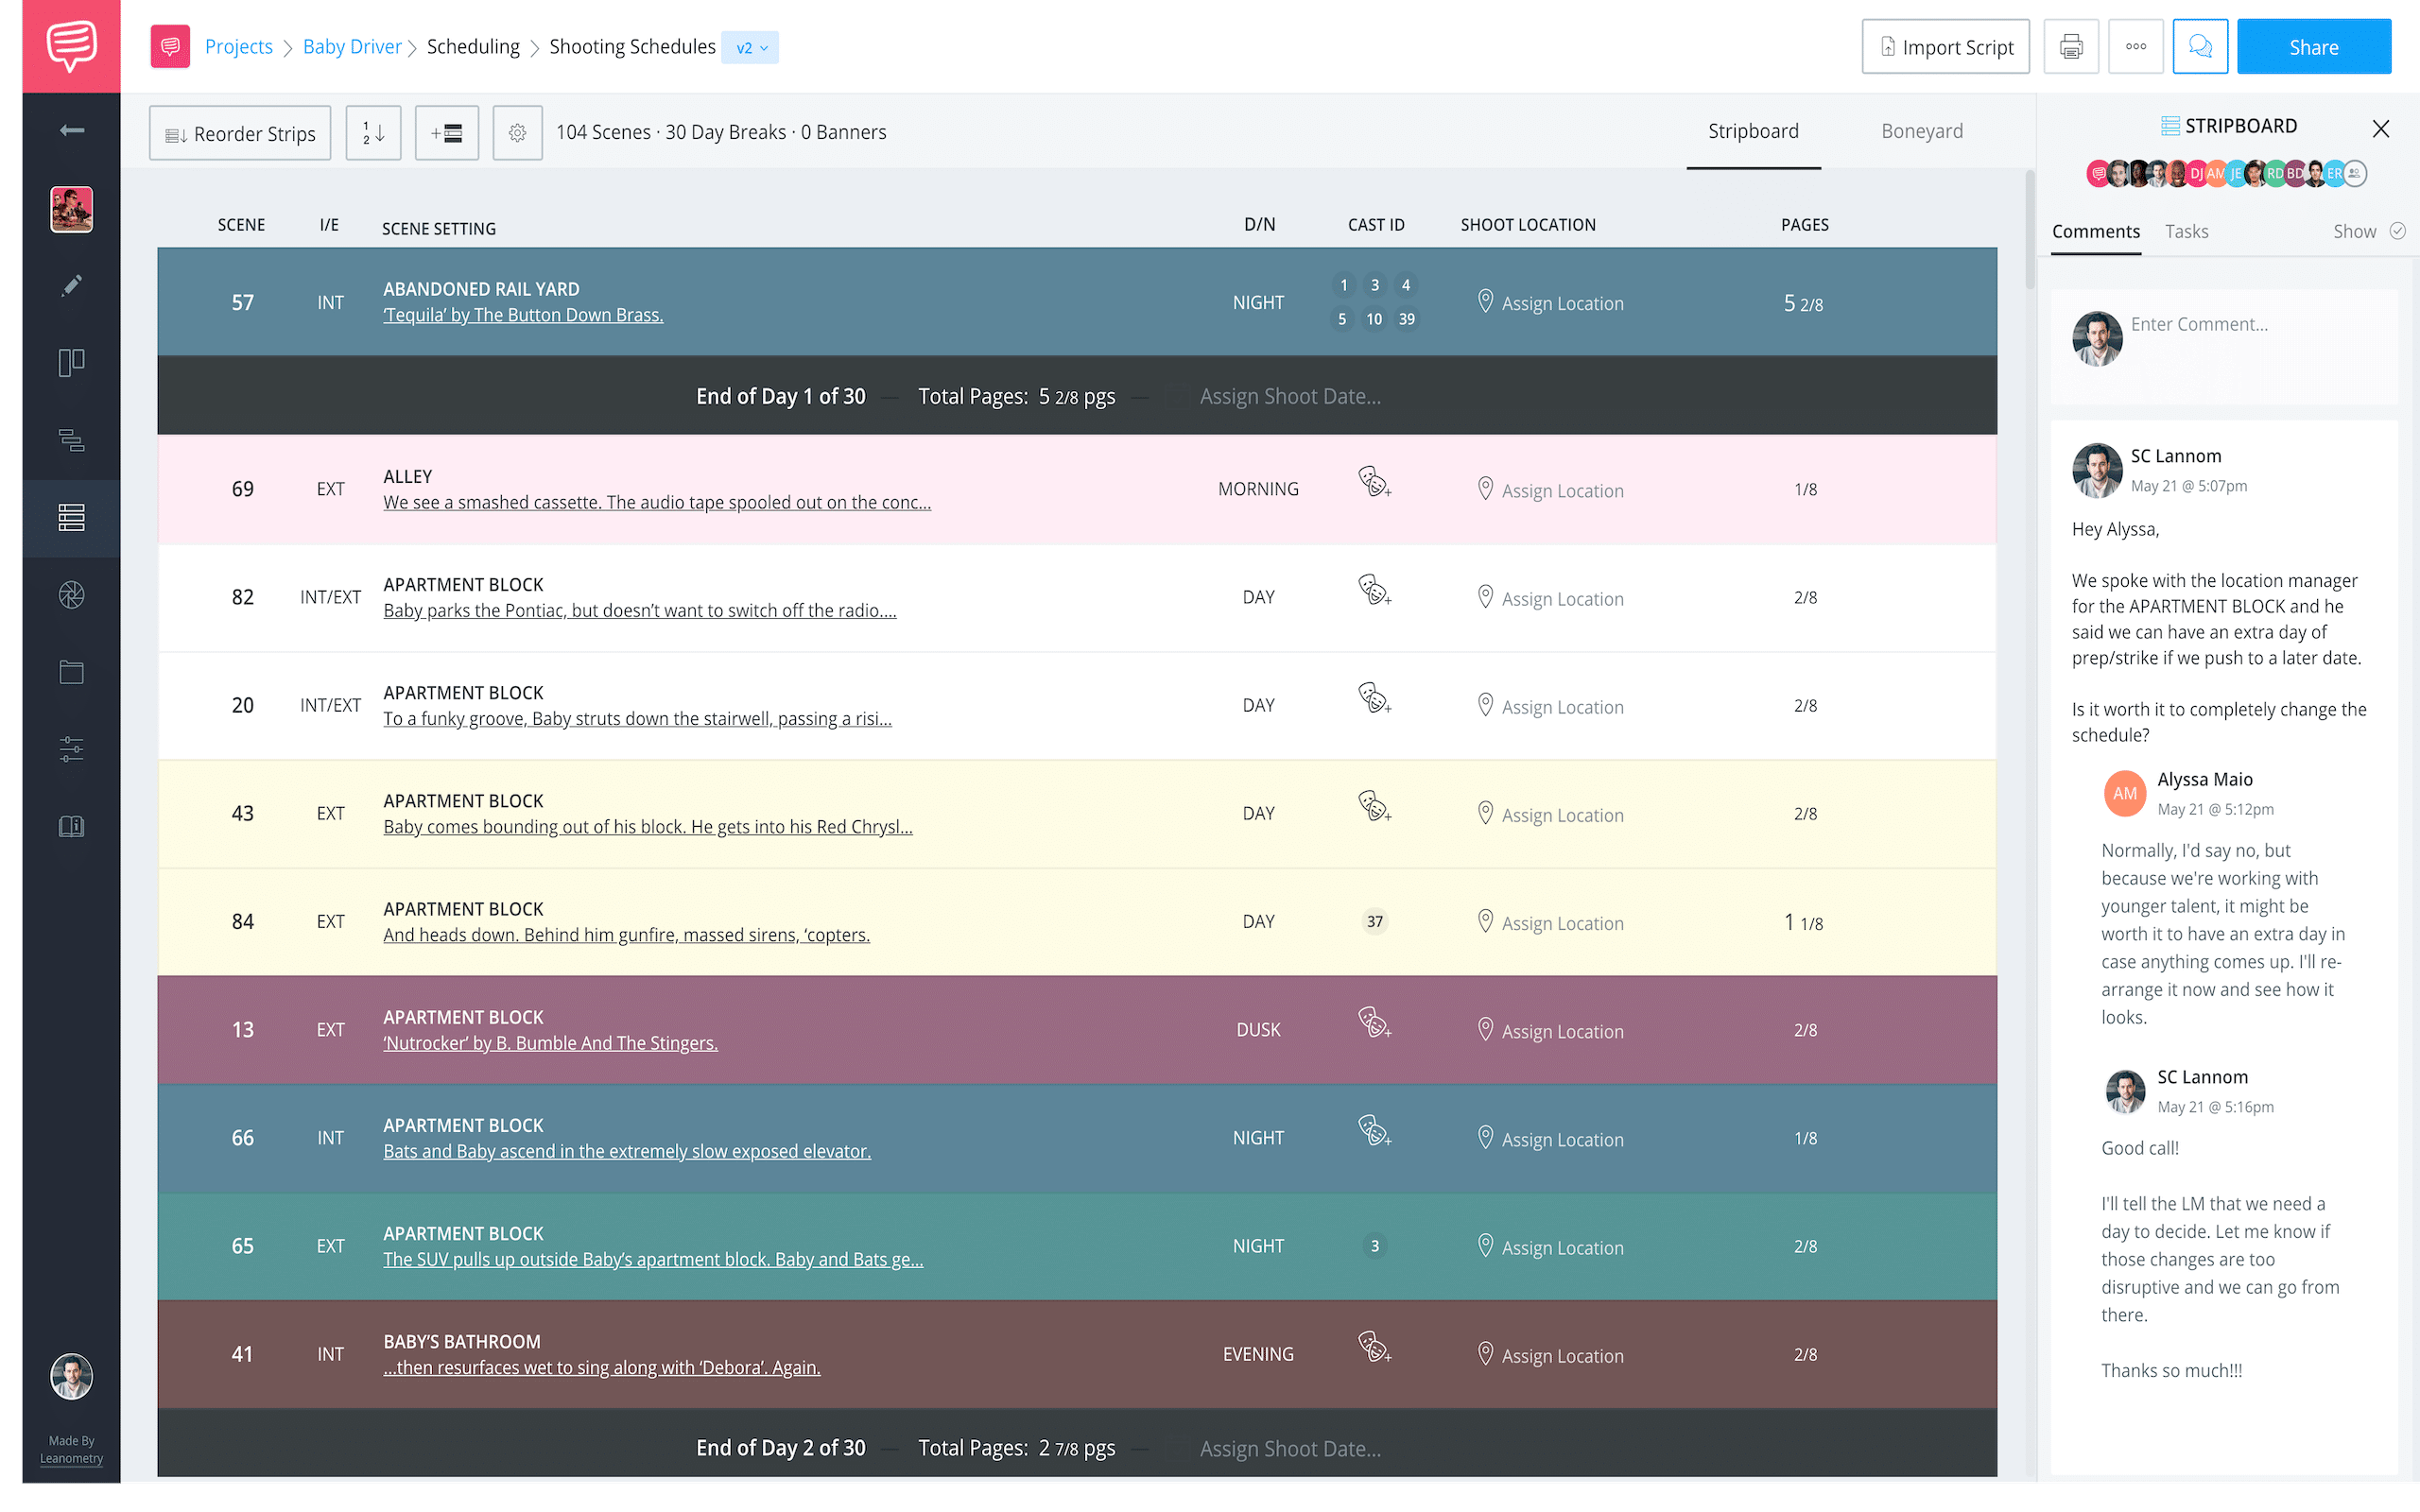Open the stripboard icon in left sidebar

click(71, 517)
